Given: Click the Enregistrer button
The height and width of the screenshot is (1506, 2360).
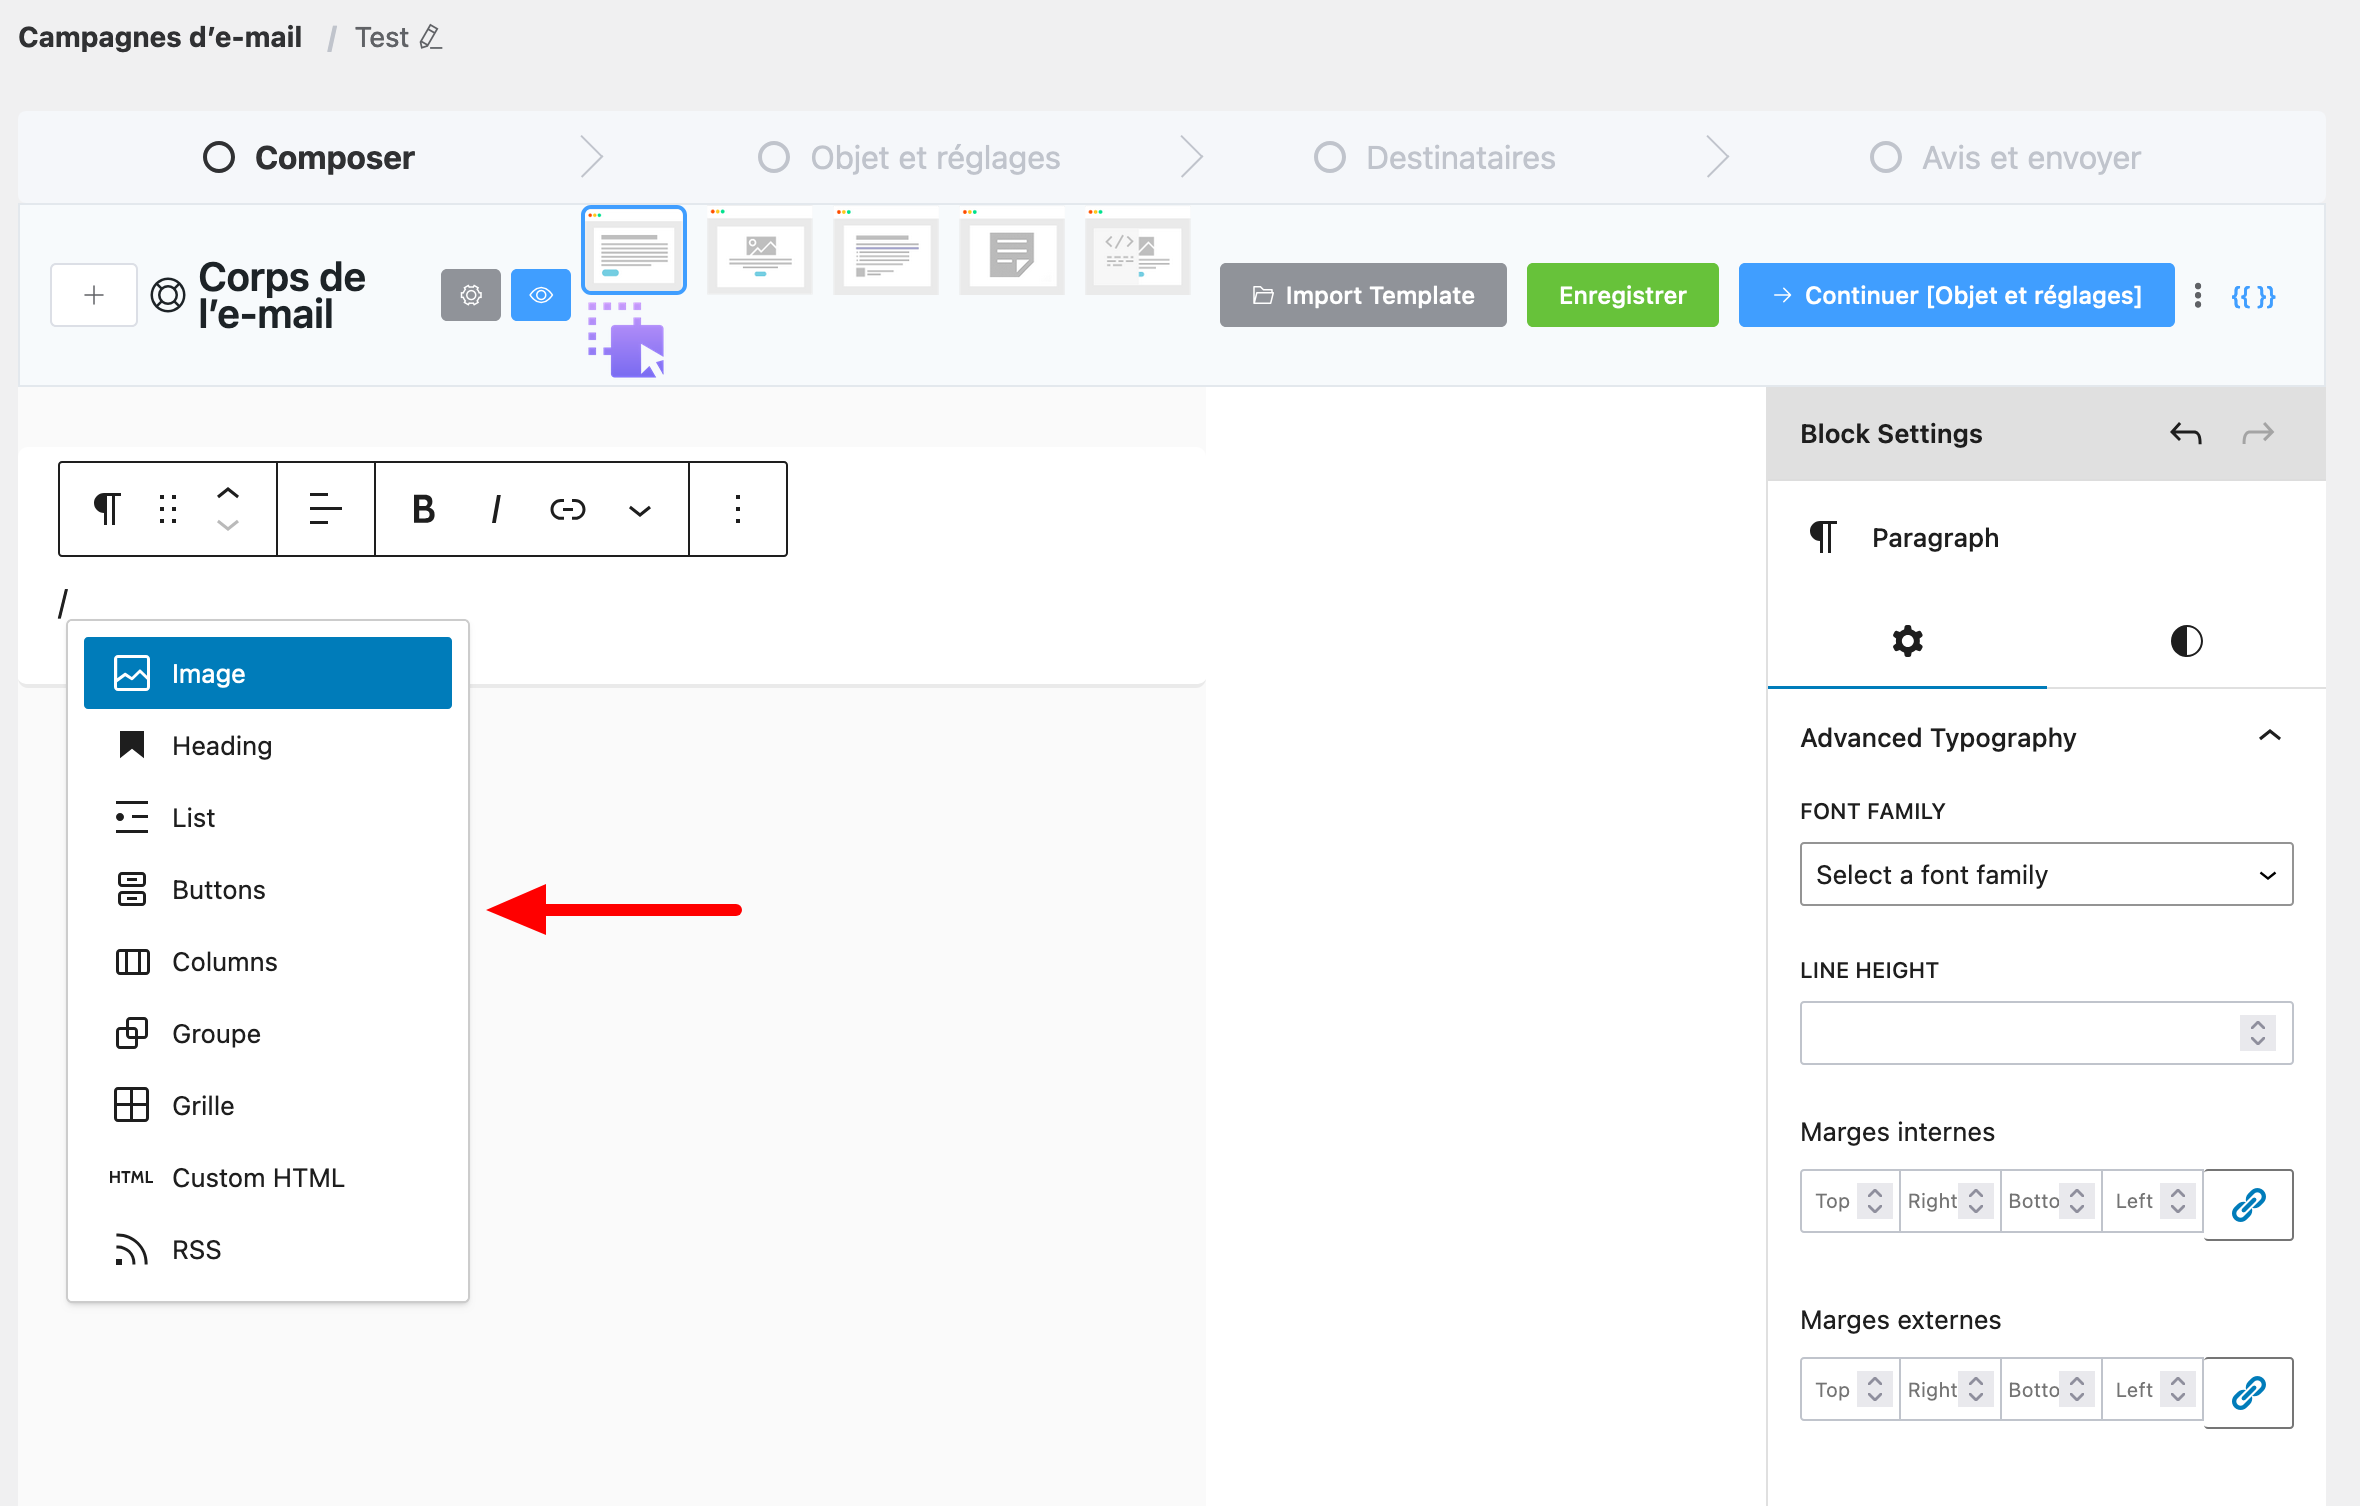Looking at the screenshot, I should (x=1622, y=295).
